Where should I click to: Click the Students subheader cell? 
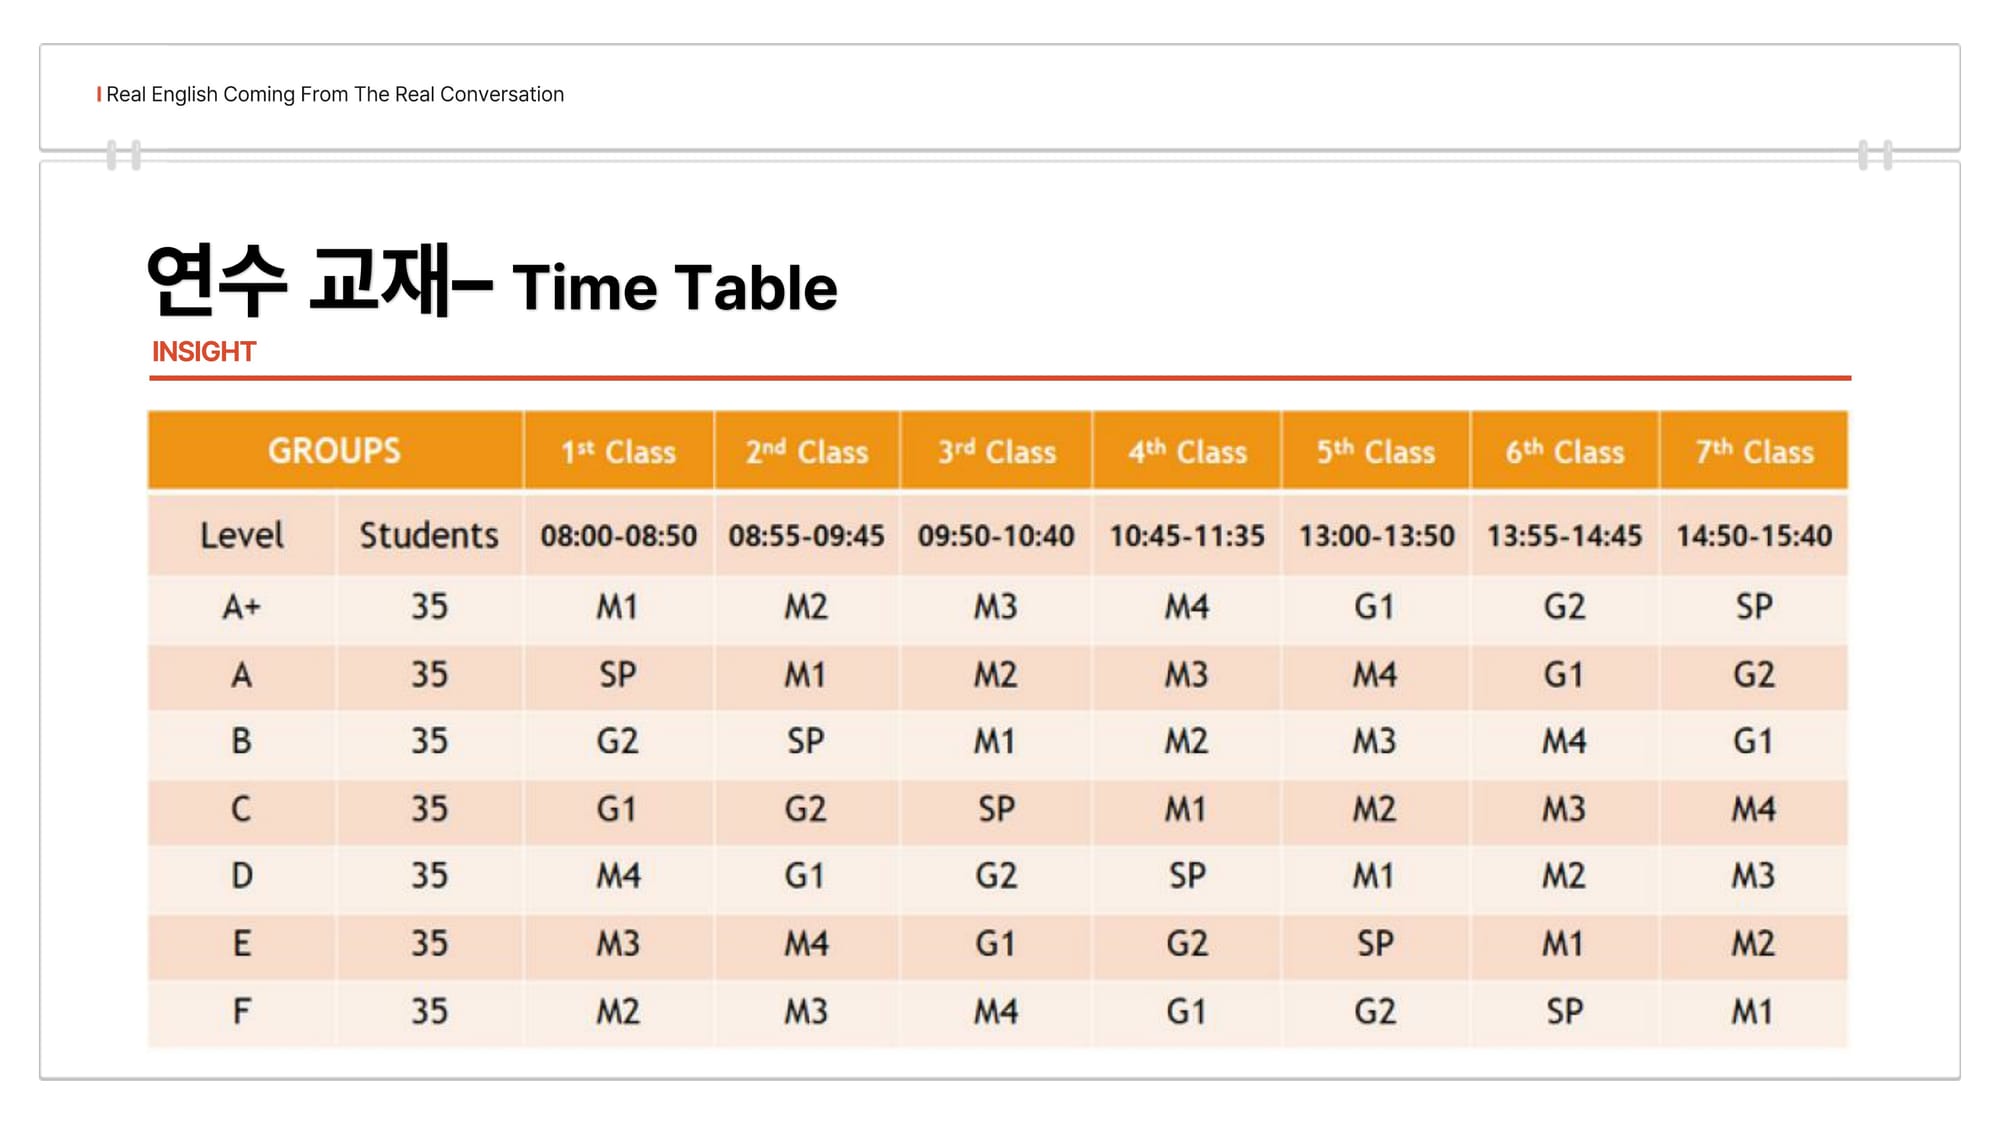429,535
